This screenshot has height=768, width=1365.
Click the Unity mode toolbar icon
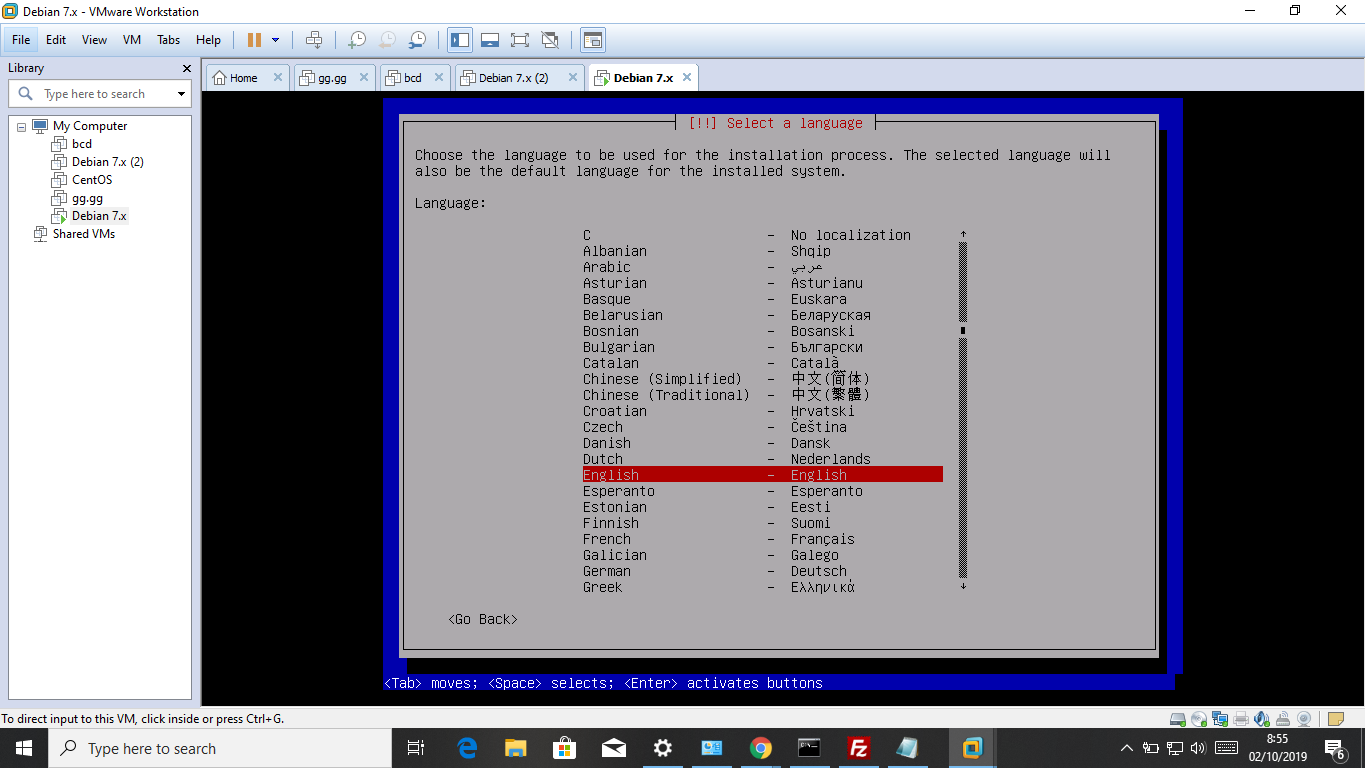pos(550,40)
